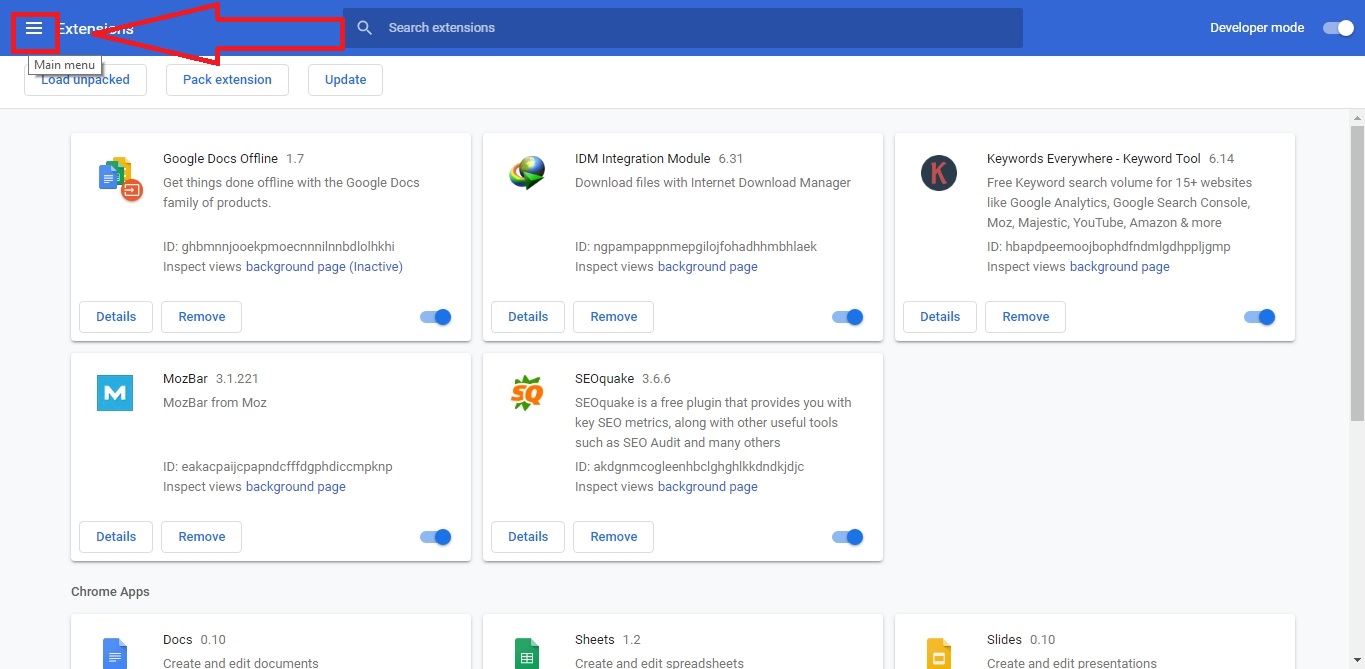Turn off the MozBar extension
Image resolution: width=1365 pixels, height=669 pixels.
click(x=436, y=537)
